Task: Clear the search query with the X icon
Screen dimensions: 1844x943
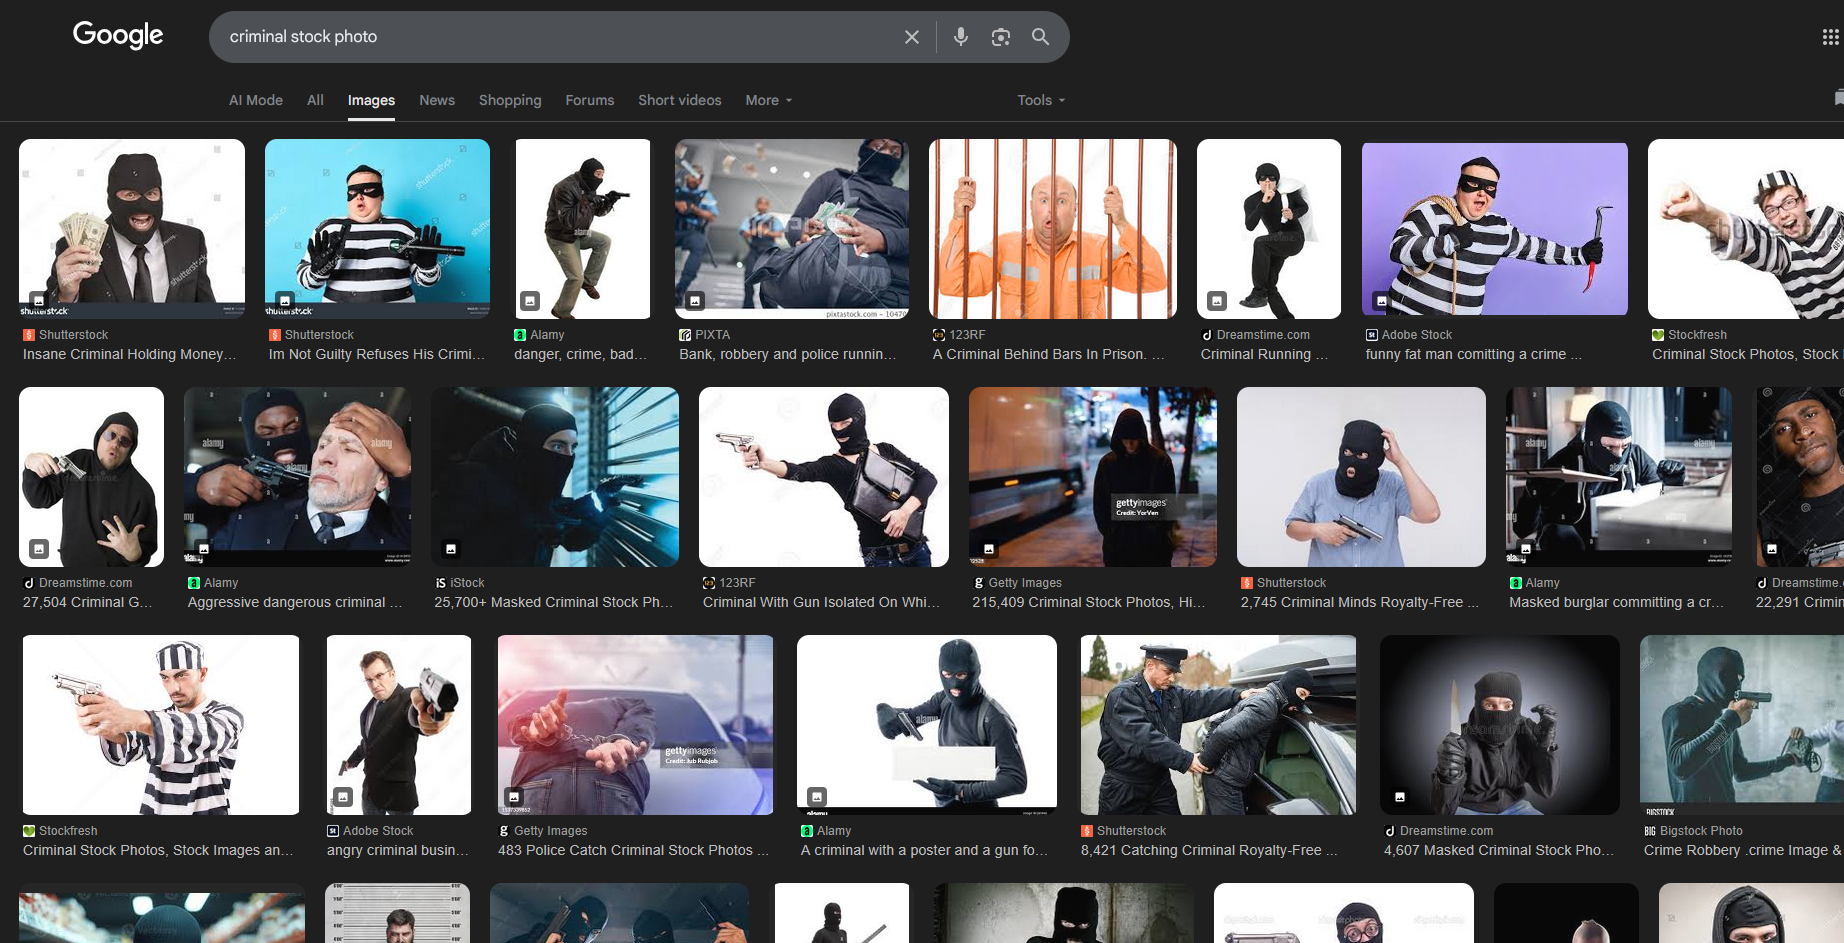Action: coord(912,37)
